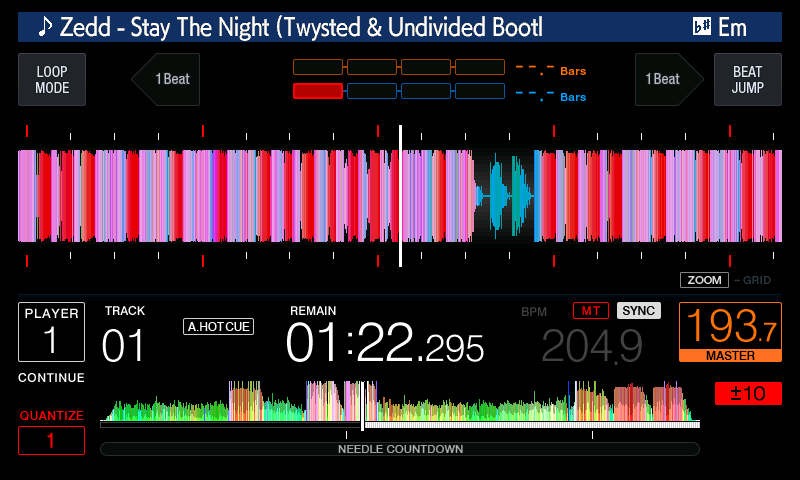Click the BPM label
Viewport: 800px width, 480px height.
(534, 312)
